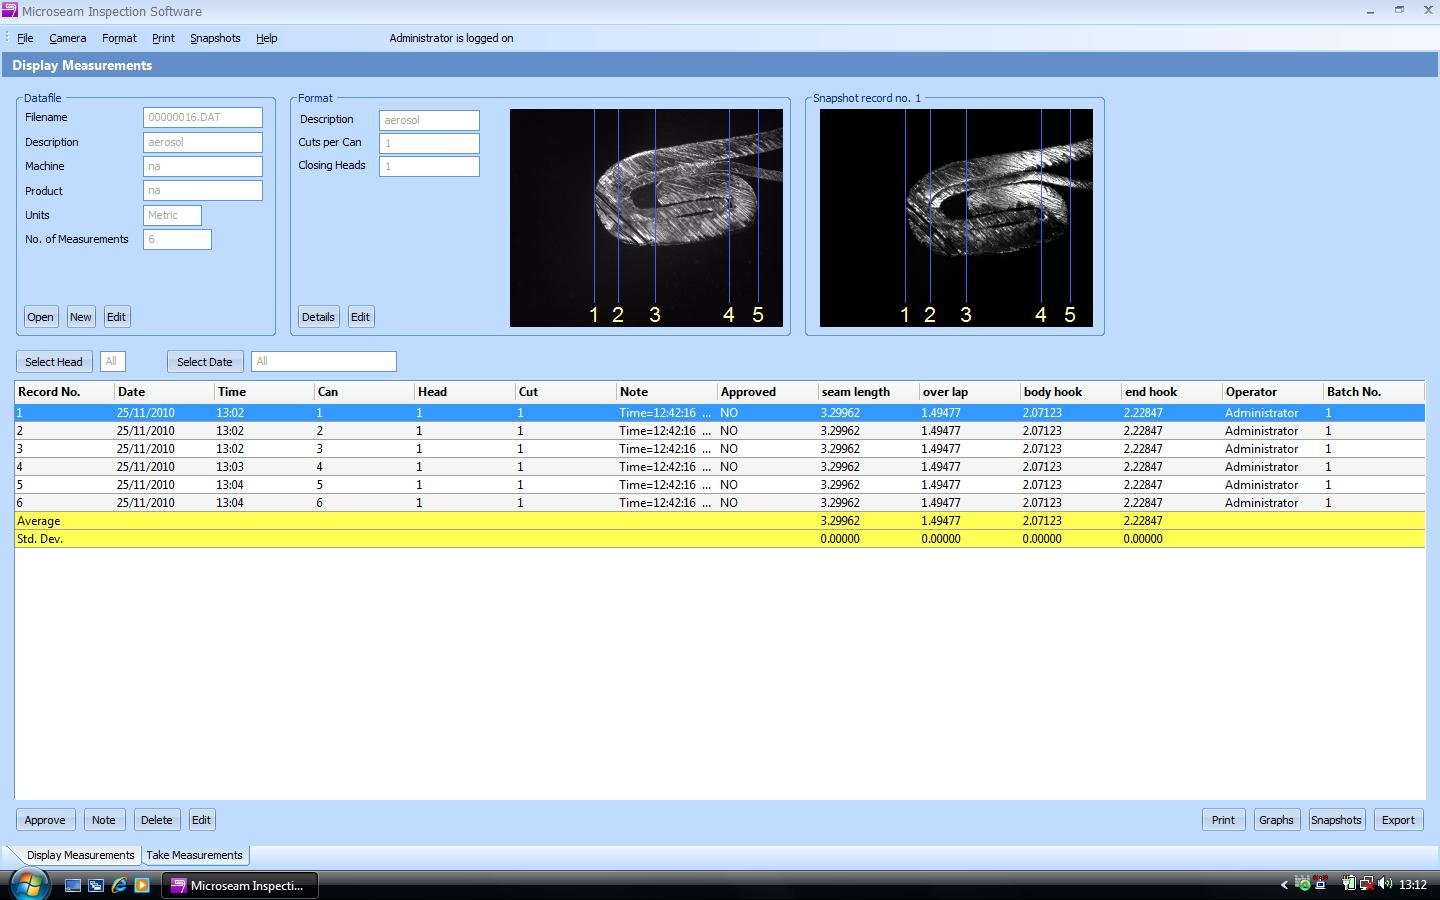The width and height of the screenshot is (1440, 900).
Task: Open the Format menu
Action: click(x=119, y=38)
